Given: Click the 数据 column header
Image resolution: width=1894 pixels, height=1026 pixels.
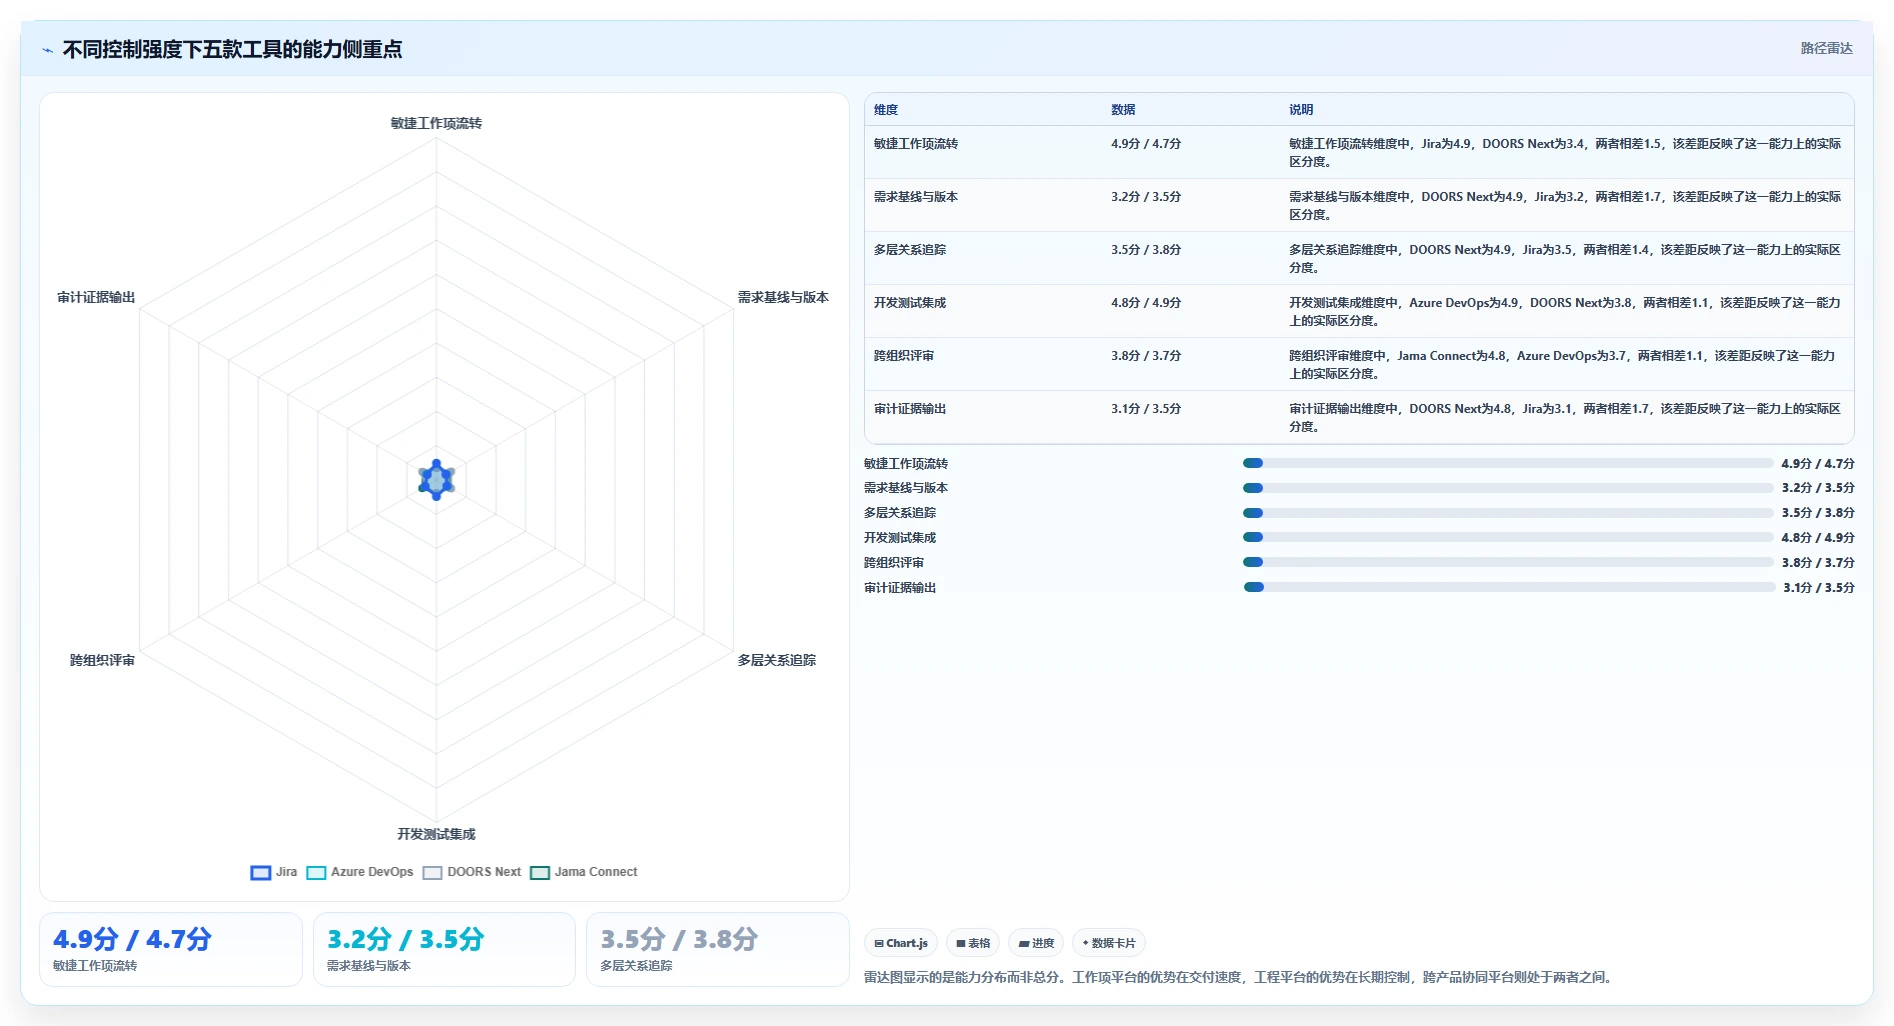Looking at the screenshot, I should point(1123,110).
